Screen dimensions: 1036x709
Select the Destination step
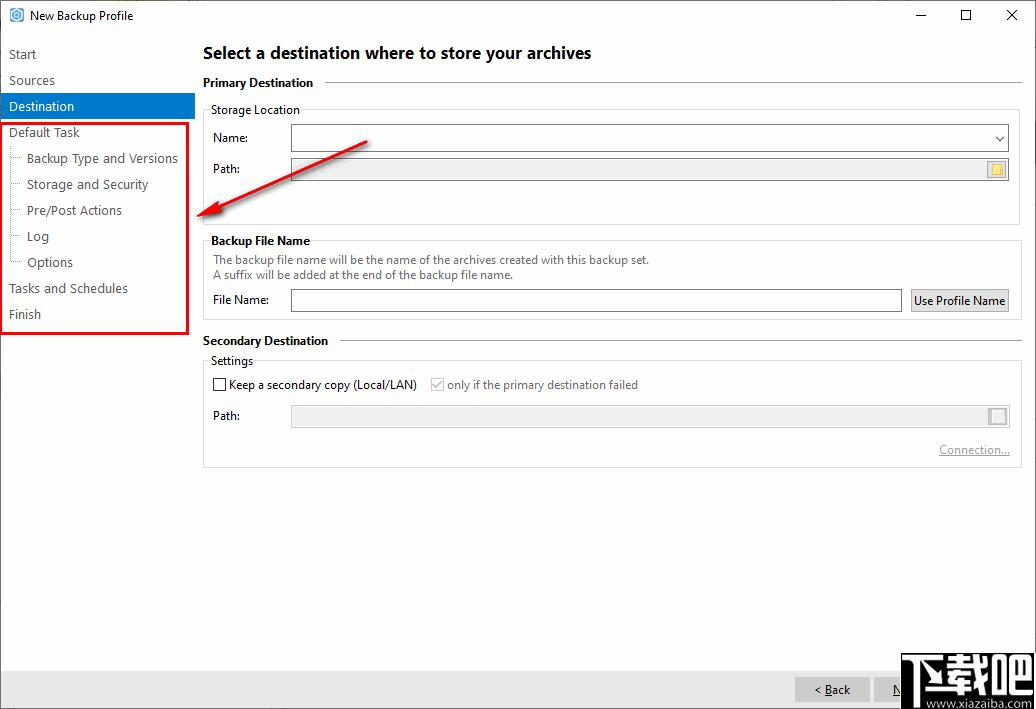[x=98, y=106]
